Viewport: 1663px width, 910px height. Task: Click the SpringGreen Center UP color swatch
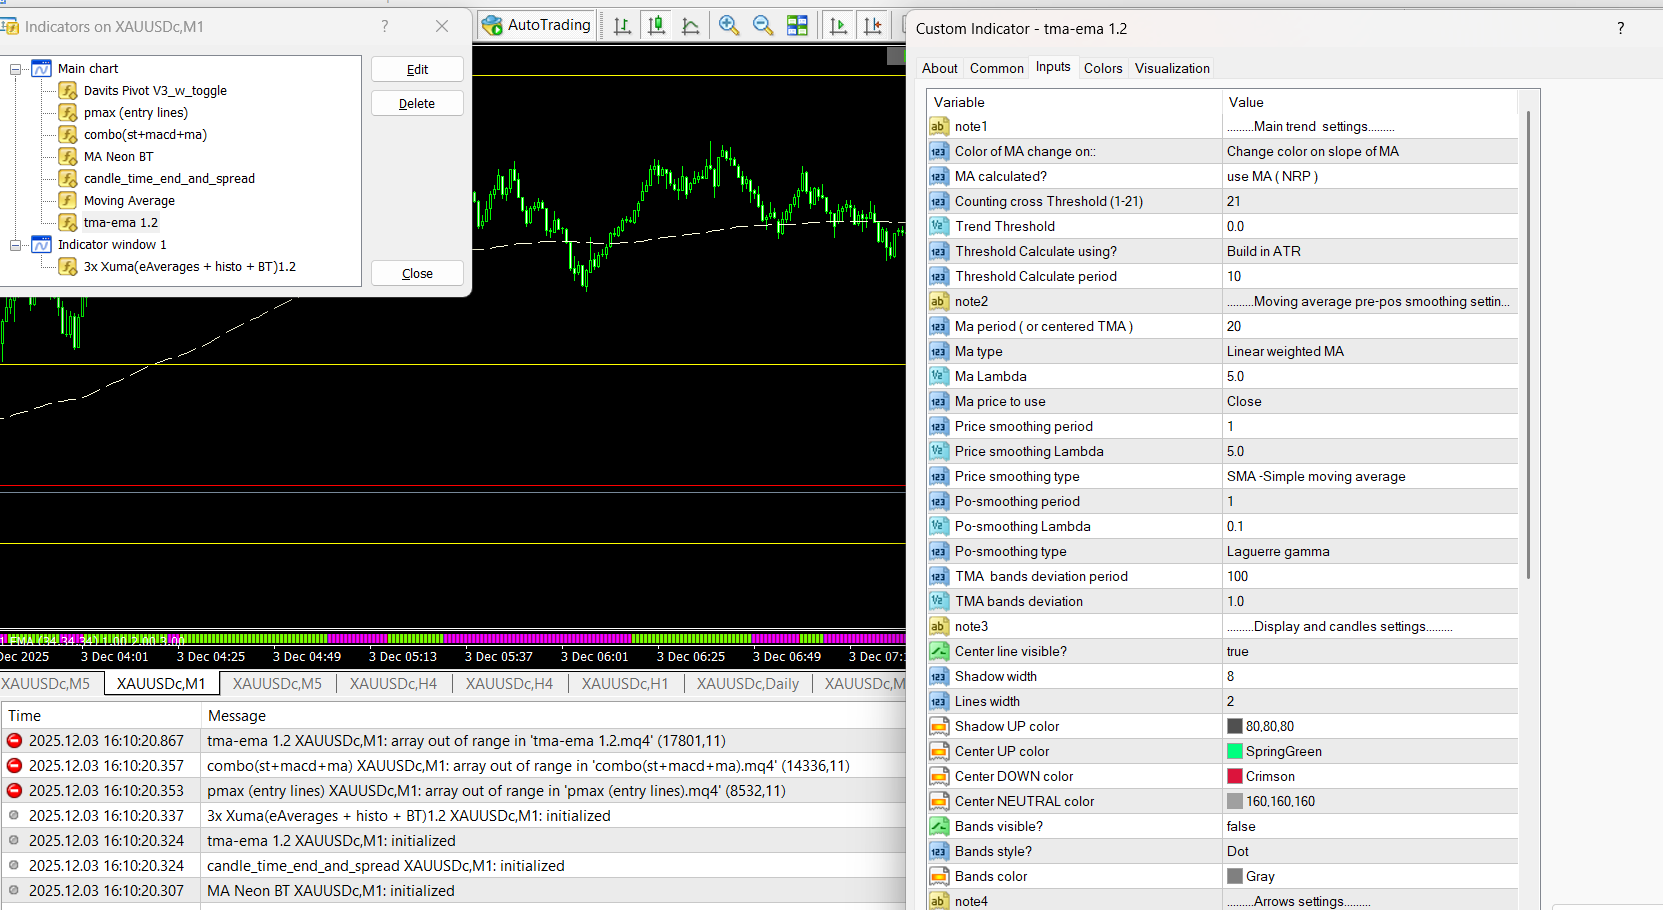point(1235,752)
